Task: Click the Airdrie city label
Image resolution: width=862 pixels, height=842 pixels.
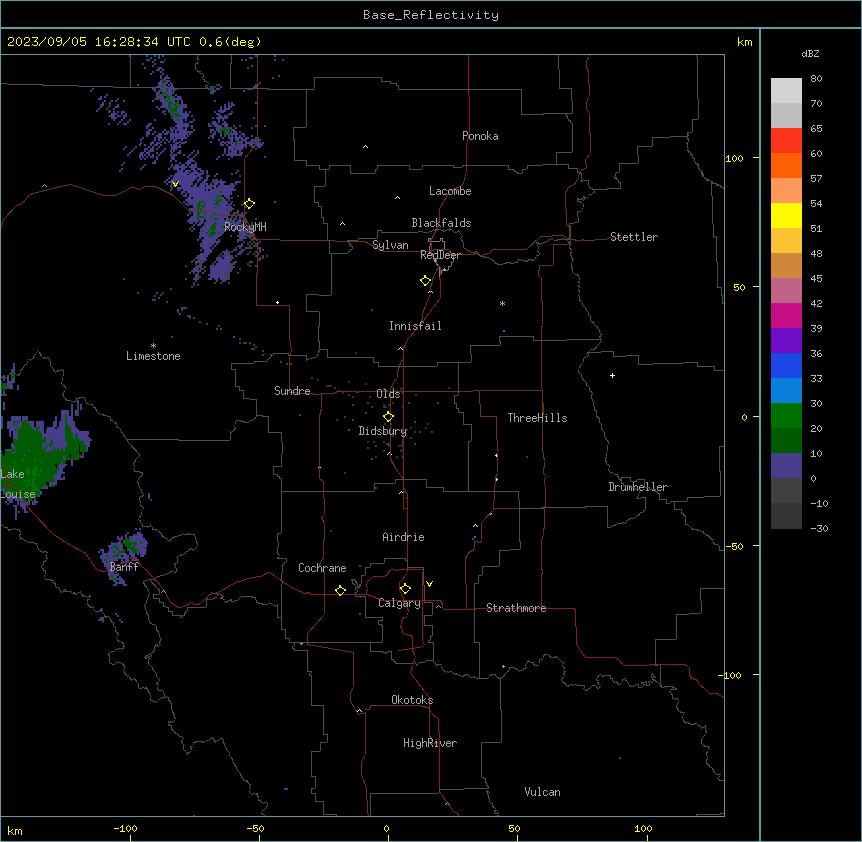Action: [404, 537]
